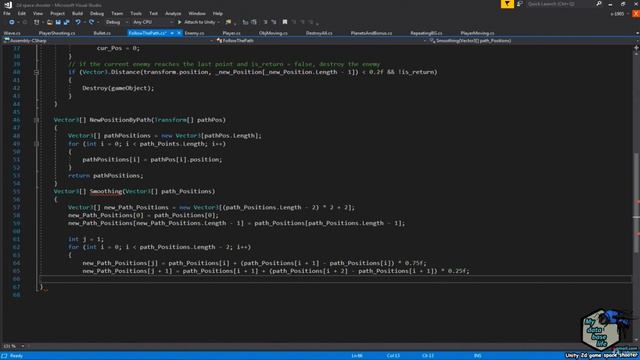The width and height of the screenshot is (640, 360).
Task: Undo the last edit with the Undo icon
Action: point(78,22)
